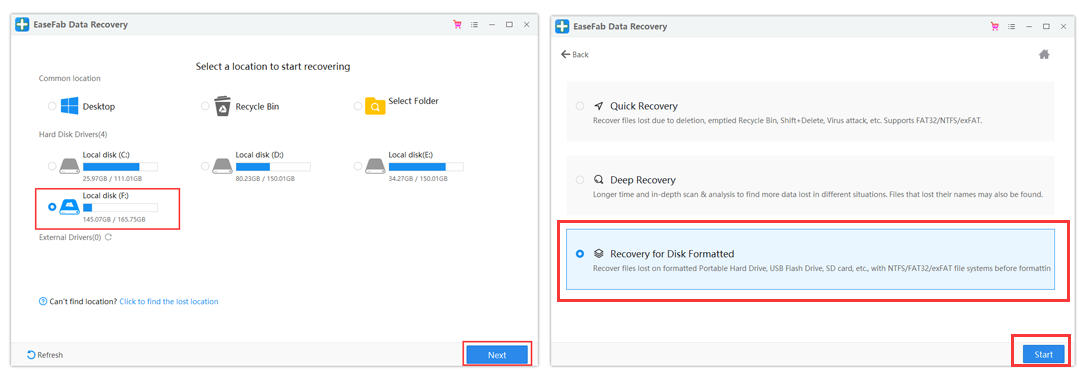Click Local disk (D:) drive icon
1079x378 pixels.
coord(222,166)
